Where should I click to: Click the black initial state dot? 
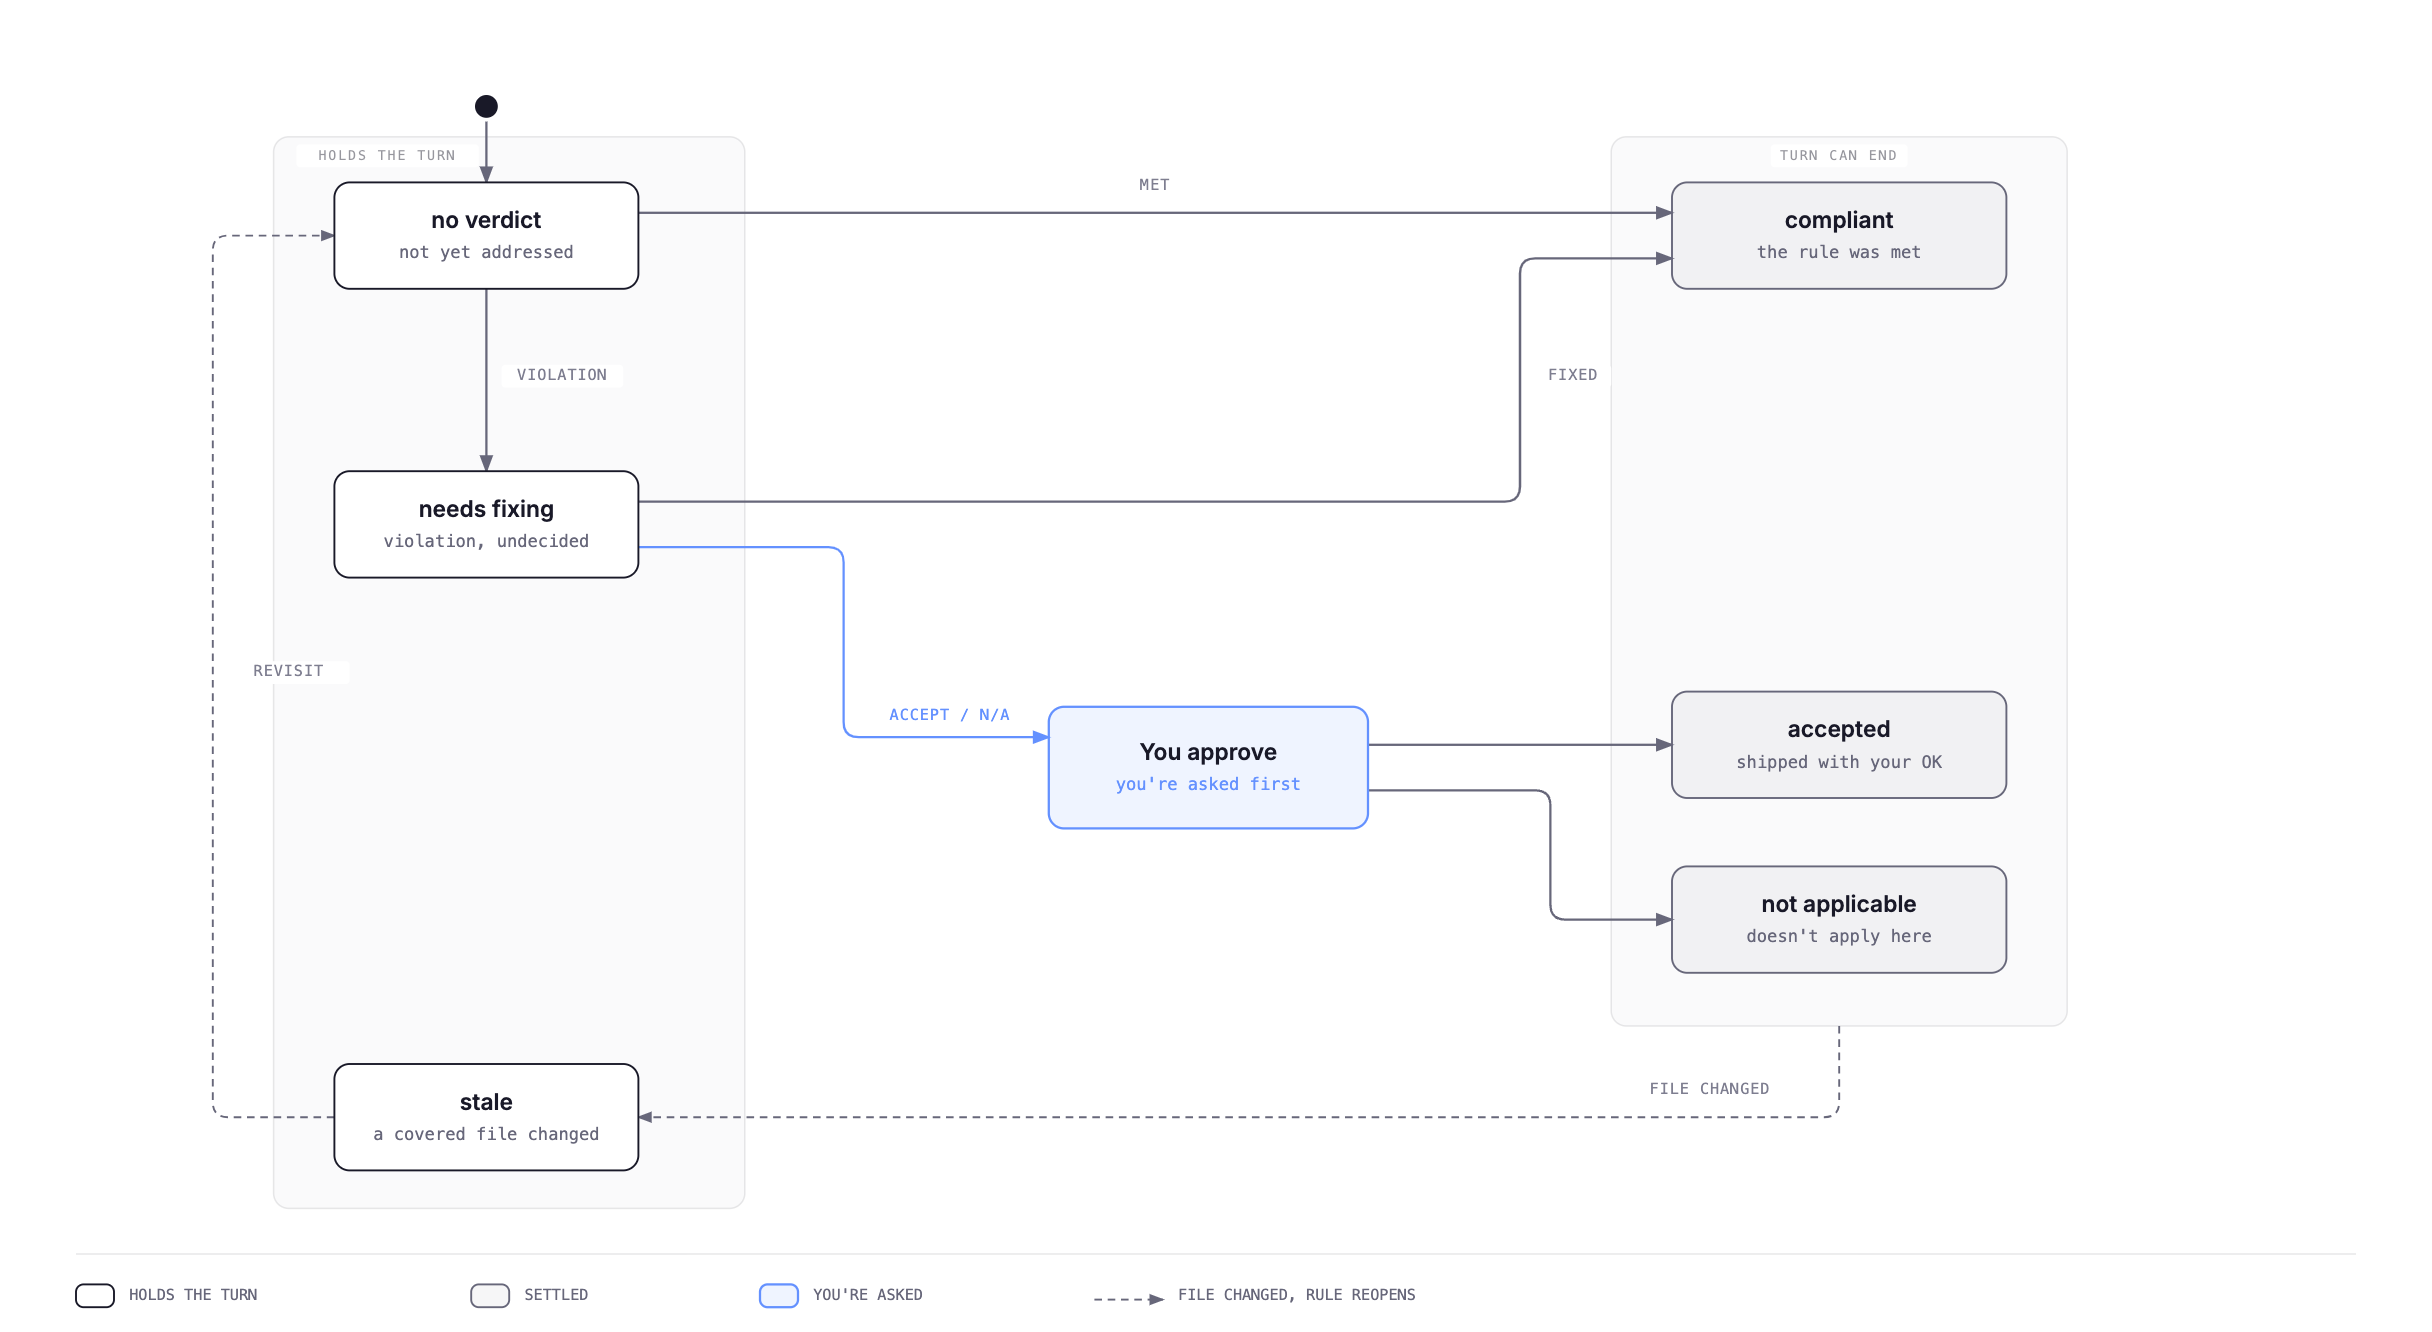coord(486,106)
